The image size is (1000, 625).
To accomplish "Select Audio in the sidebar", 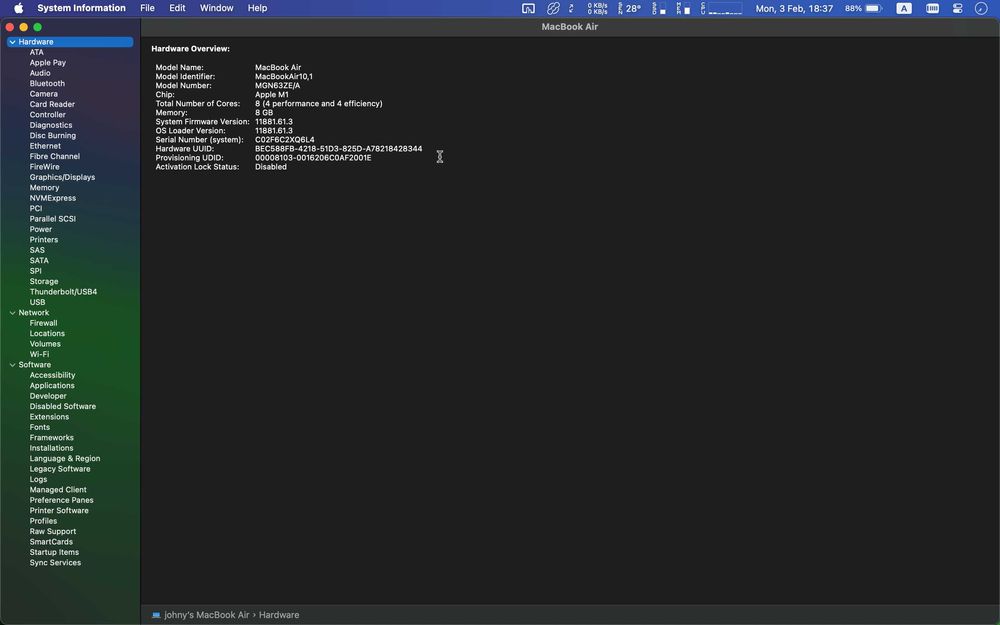I will [x=40, y=73].
